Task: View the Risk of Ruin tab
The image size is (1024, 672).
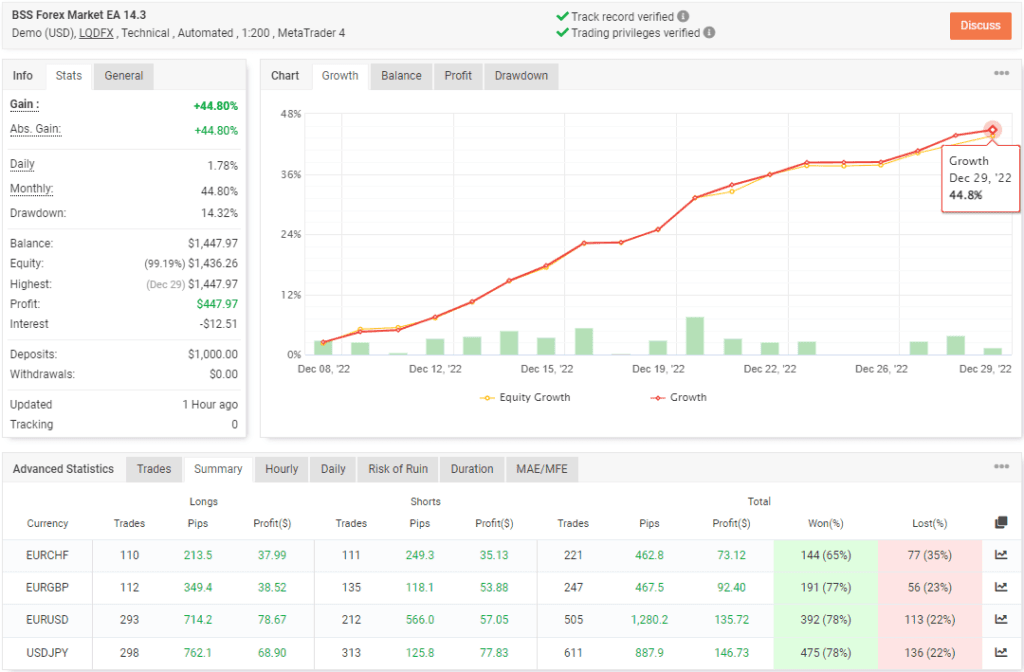Action: click(x=397, y=469)
